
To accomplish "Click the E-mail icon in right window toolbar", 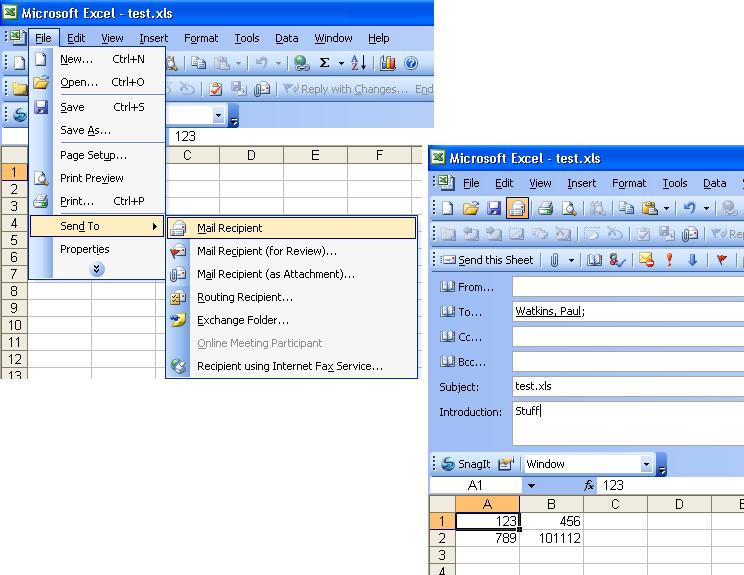I will coord(517,209).
